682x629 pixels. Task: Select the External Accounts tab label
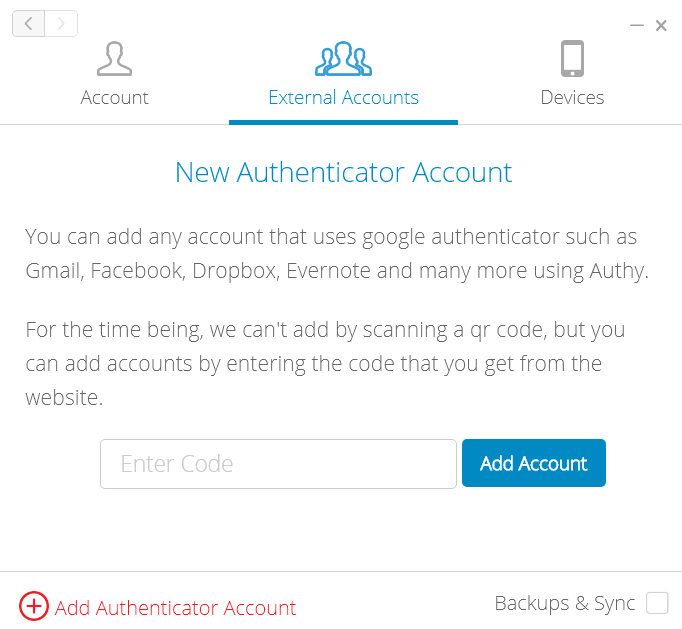343,97
